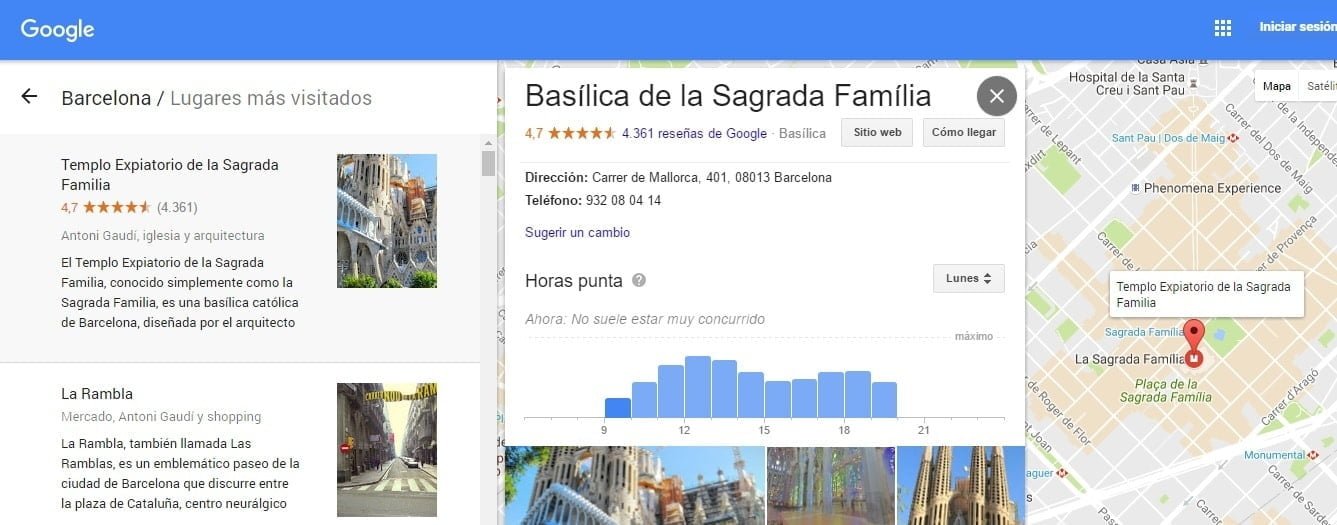Open the Lunes day dropdown
The image size is (1337, 525).
coord(968,278)
